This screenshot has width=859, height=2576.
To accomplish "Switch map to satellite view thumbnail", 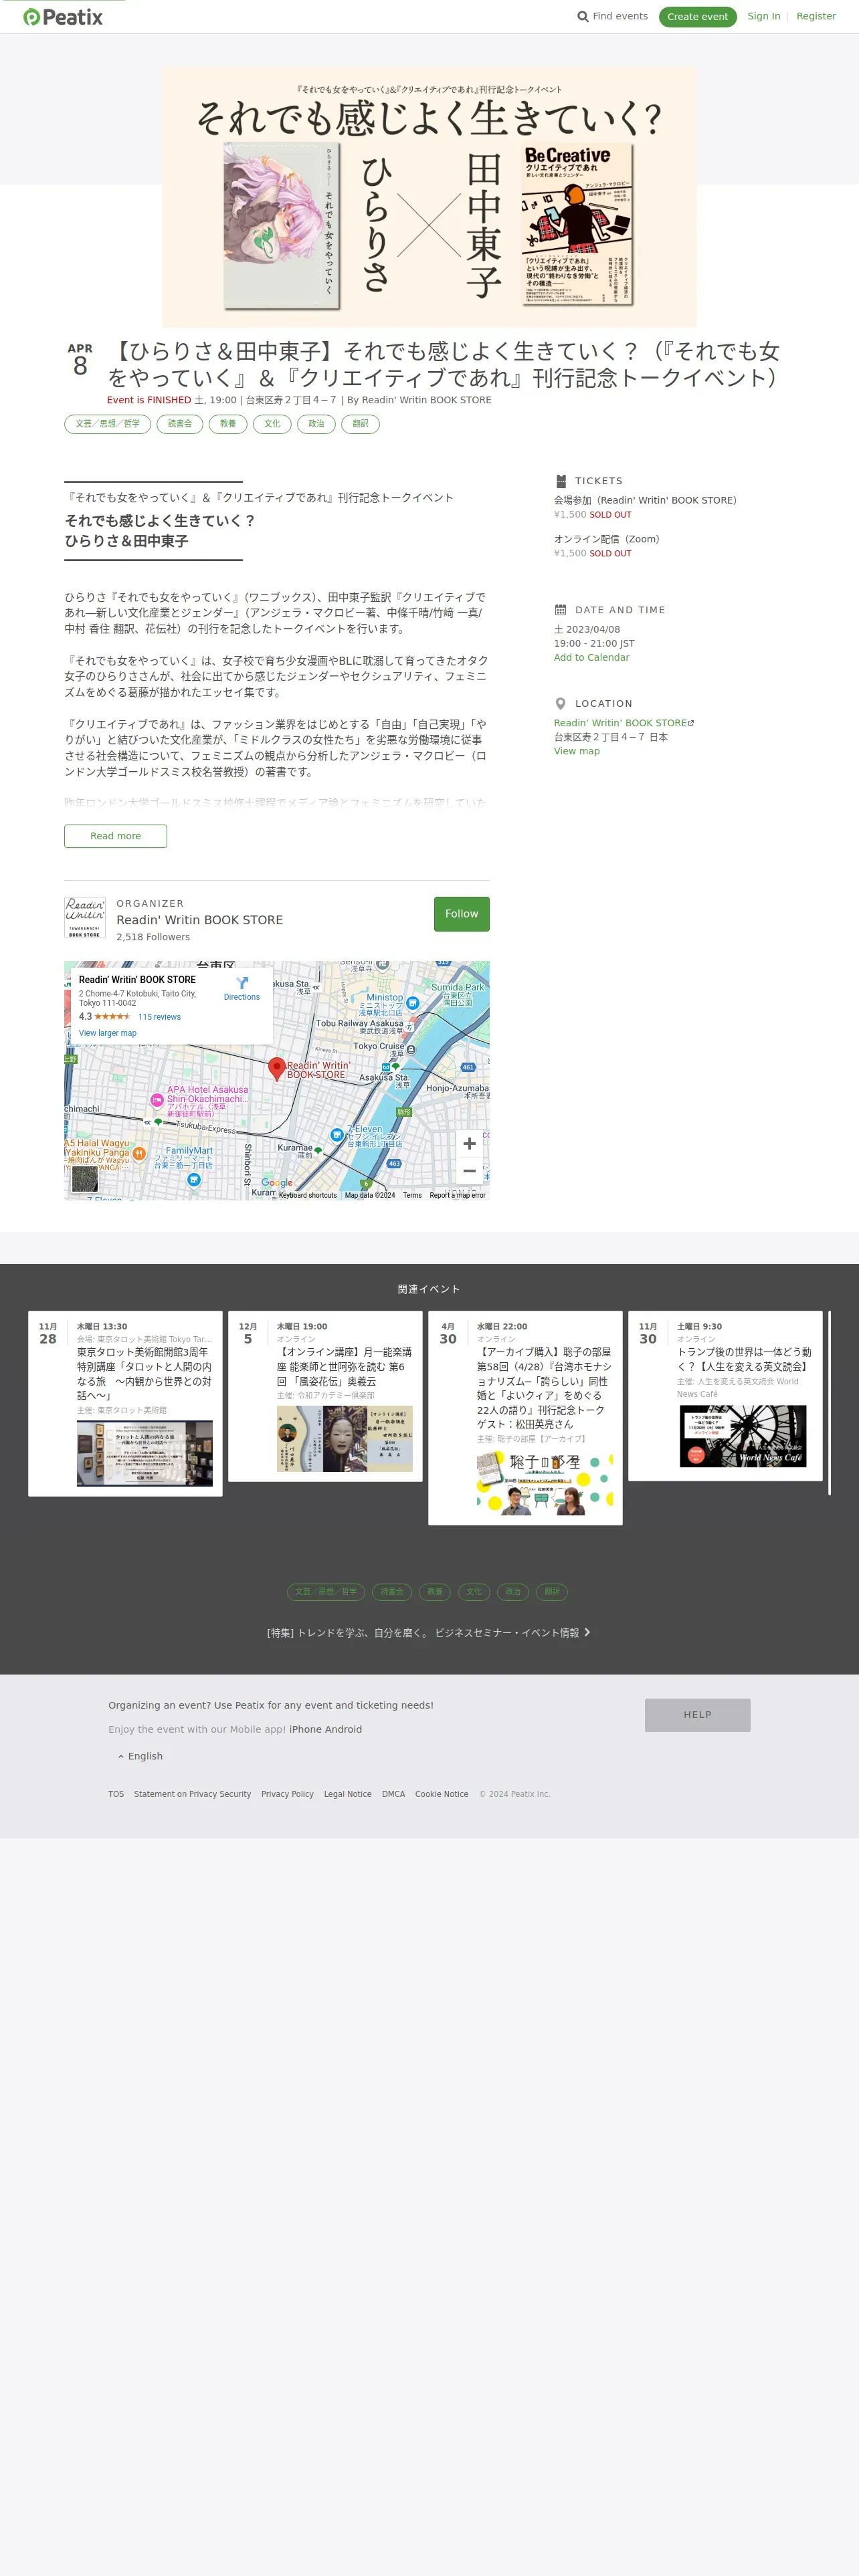I will coord(85,1178).
